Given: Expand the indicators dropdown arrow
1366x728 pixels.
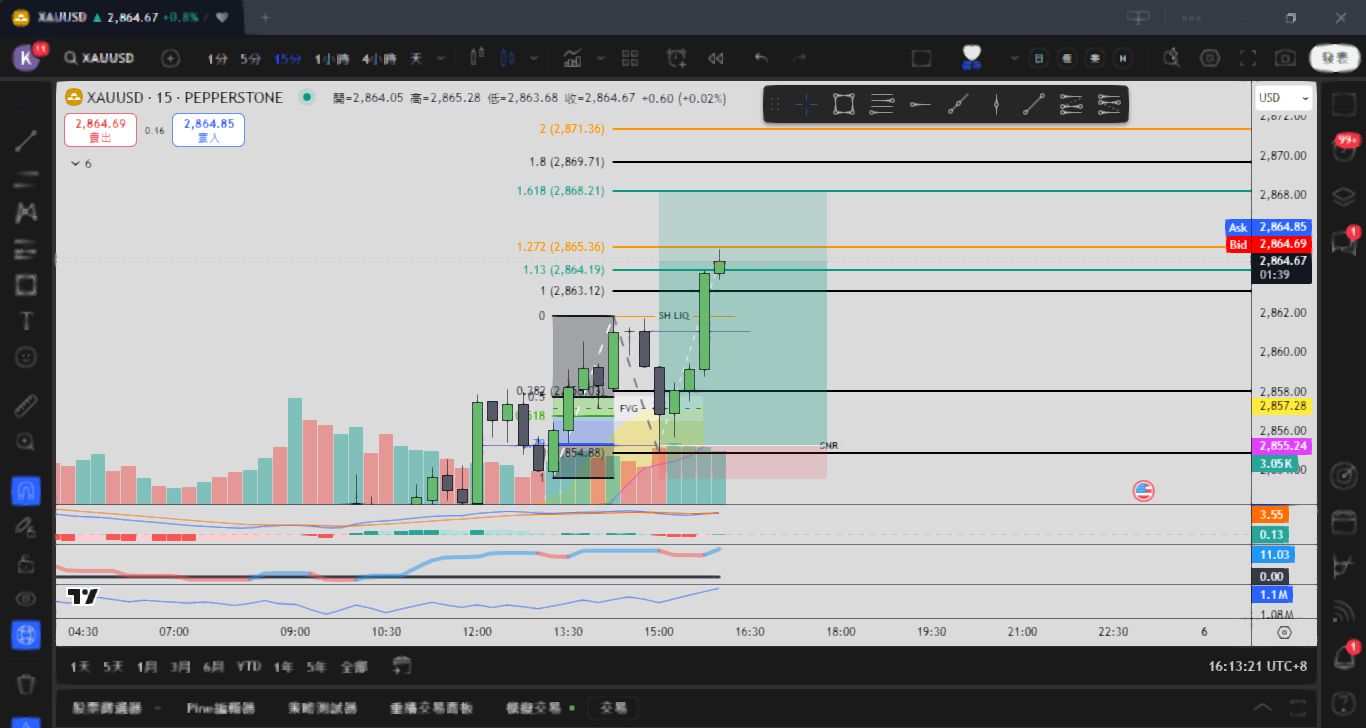Looking at the screenshot, I should click(602, 59).
